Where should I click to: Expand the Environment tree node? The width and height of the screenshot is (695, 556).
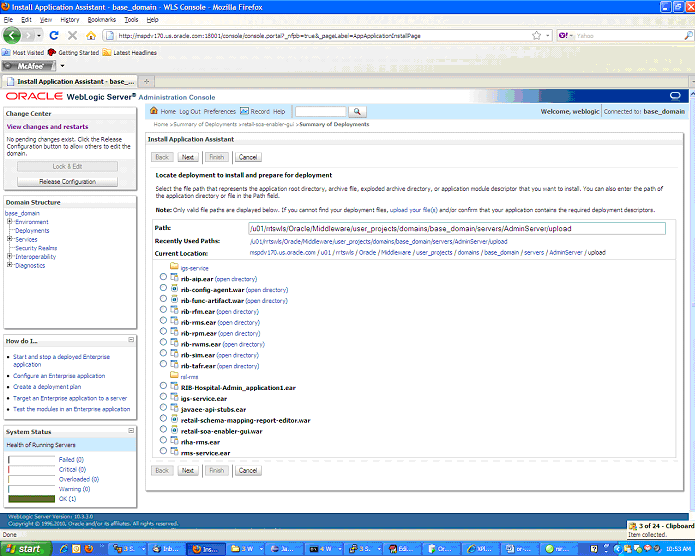(x=9, y=221)
